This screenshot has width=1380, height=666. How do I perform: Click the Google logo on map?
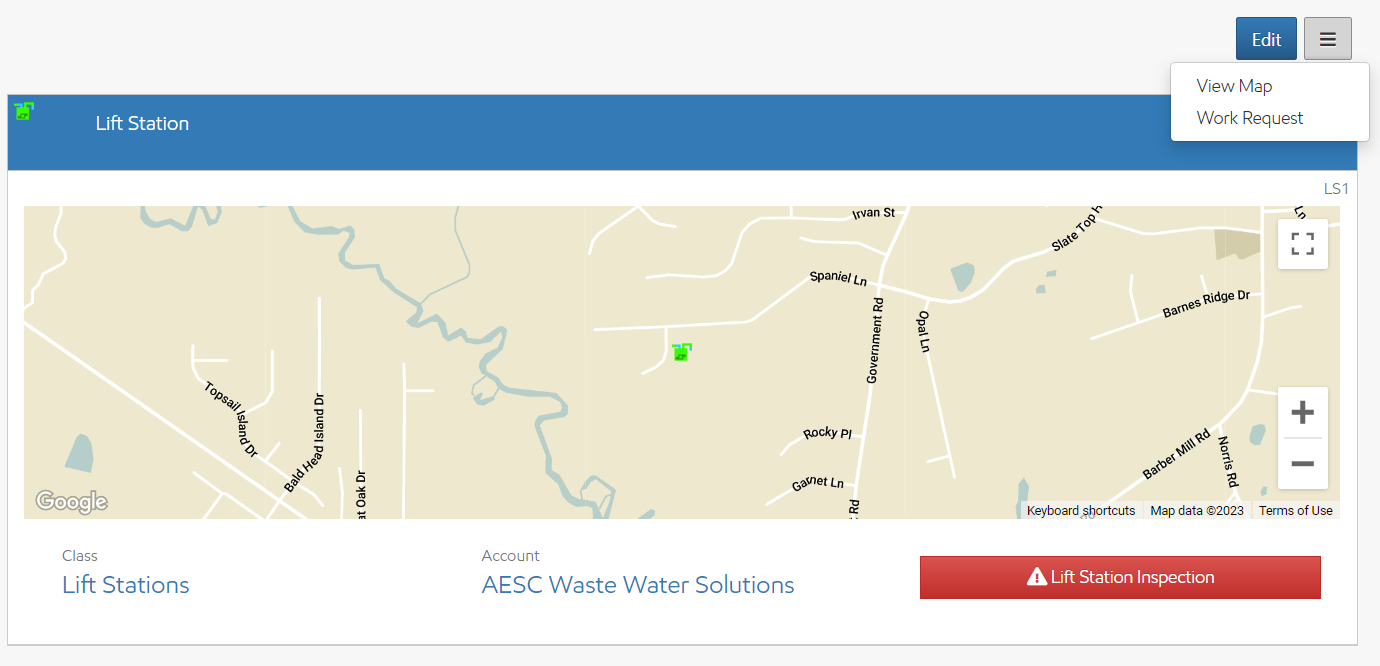click(71, 501)
